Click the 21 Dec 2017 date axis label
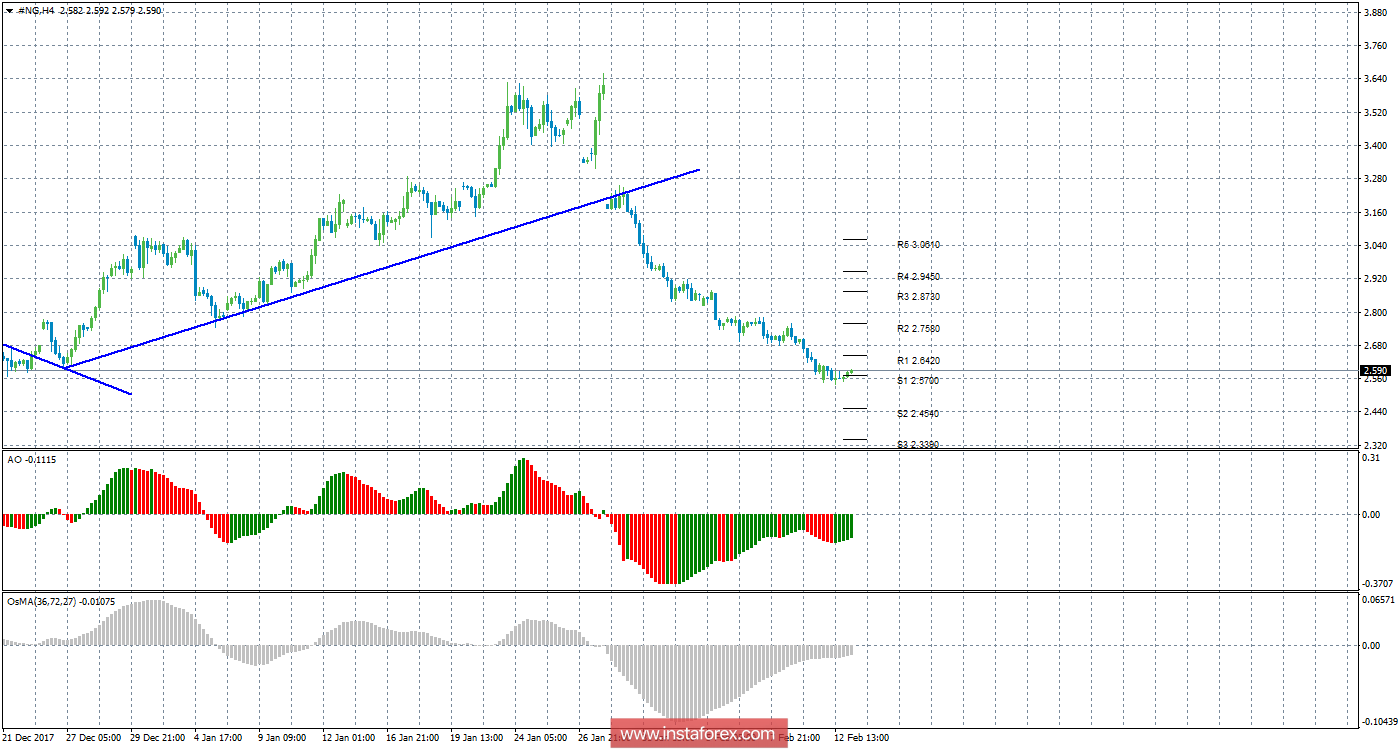The width and height of the screenshot is (1398, 749). tap(29, 738)
